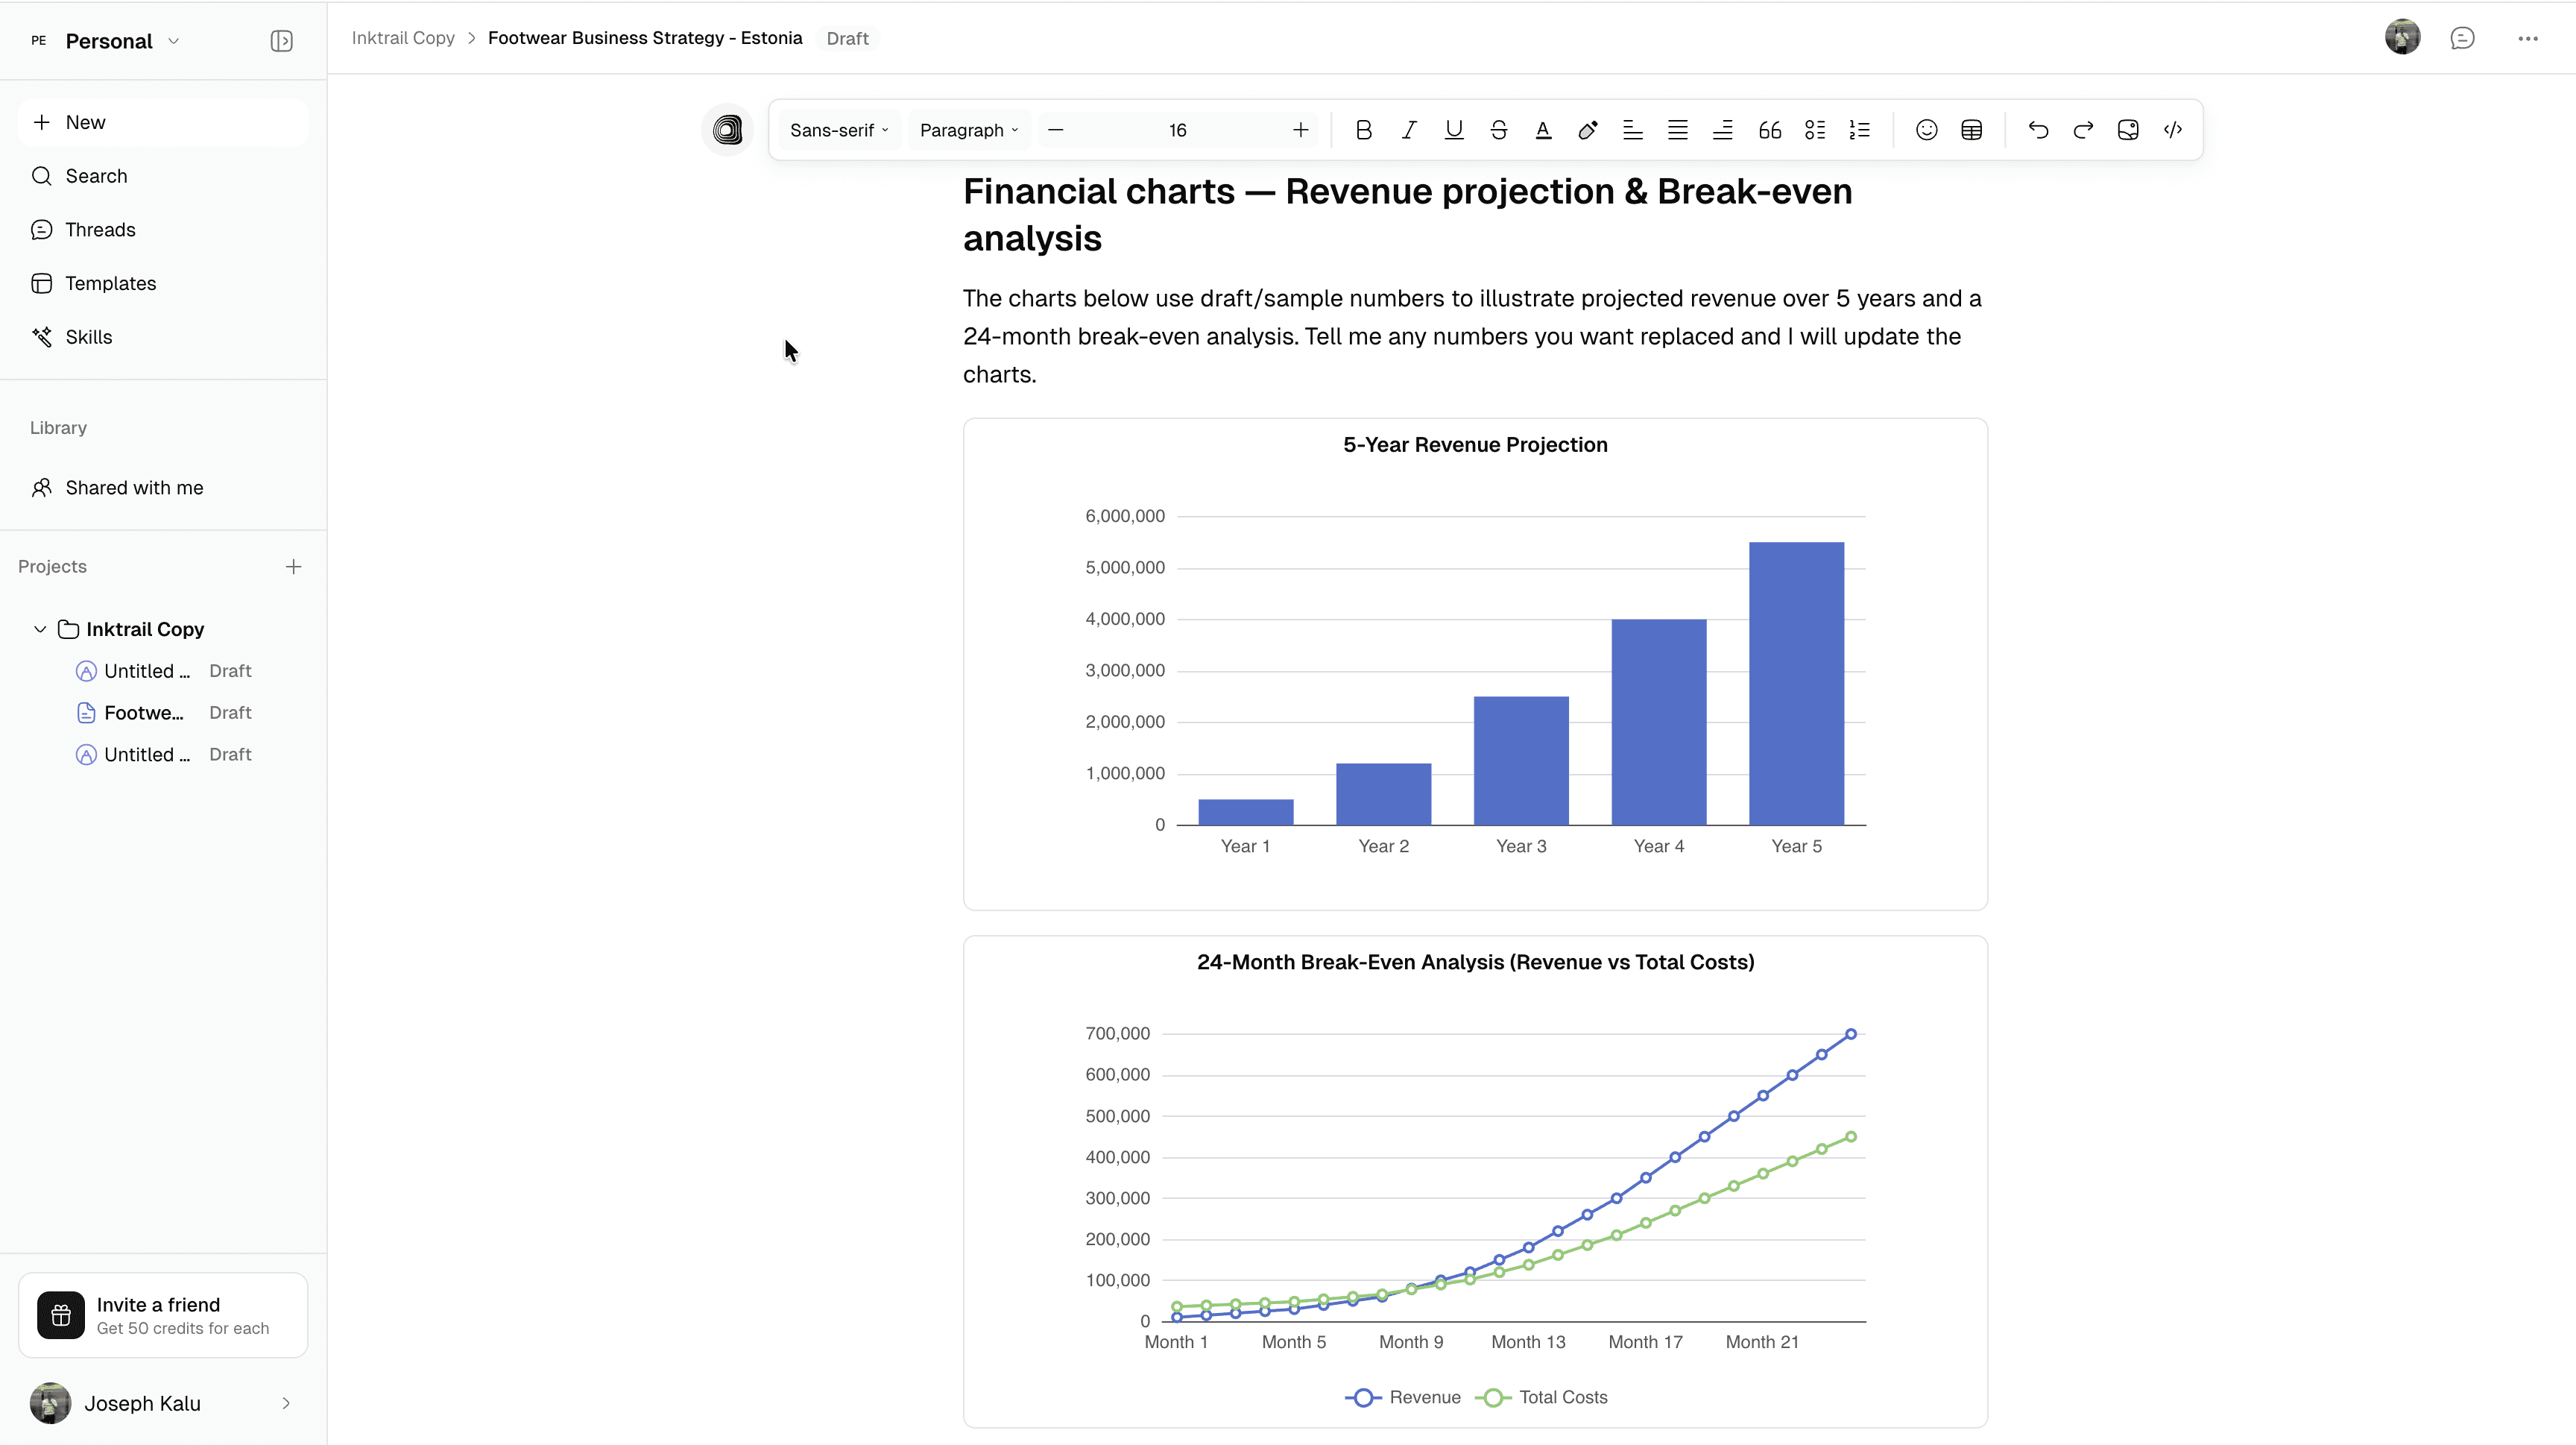Toggle center text alignment

[1677, 130]
